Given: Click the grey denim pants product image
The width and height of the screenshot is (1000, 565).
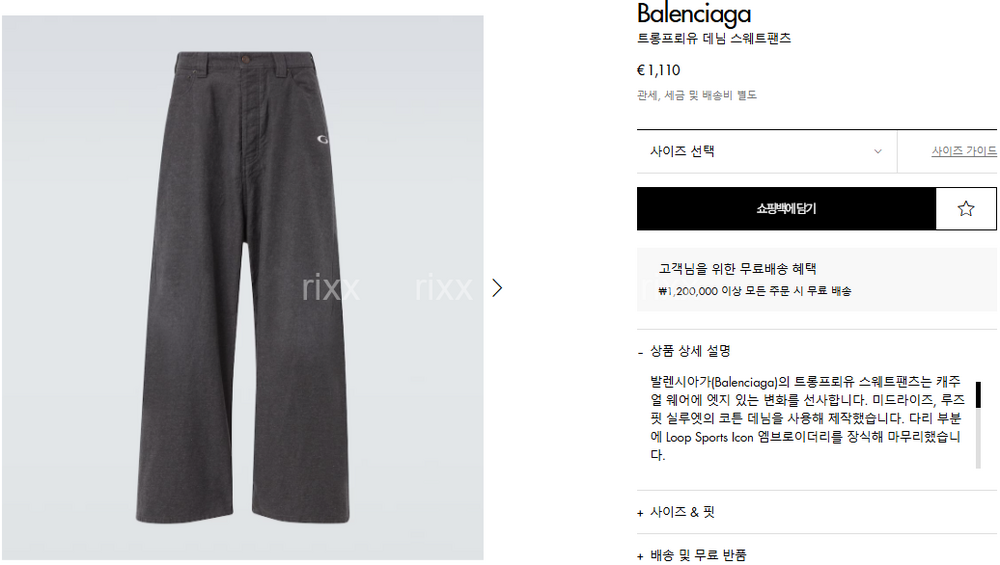Looking at the screenshot, I should pos(242,288).
